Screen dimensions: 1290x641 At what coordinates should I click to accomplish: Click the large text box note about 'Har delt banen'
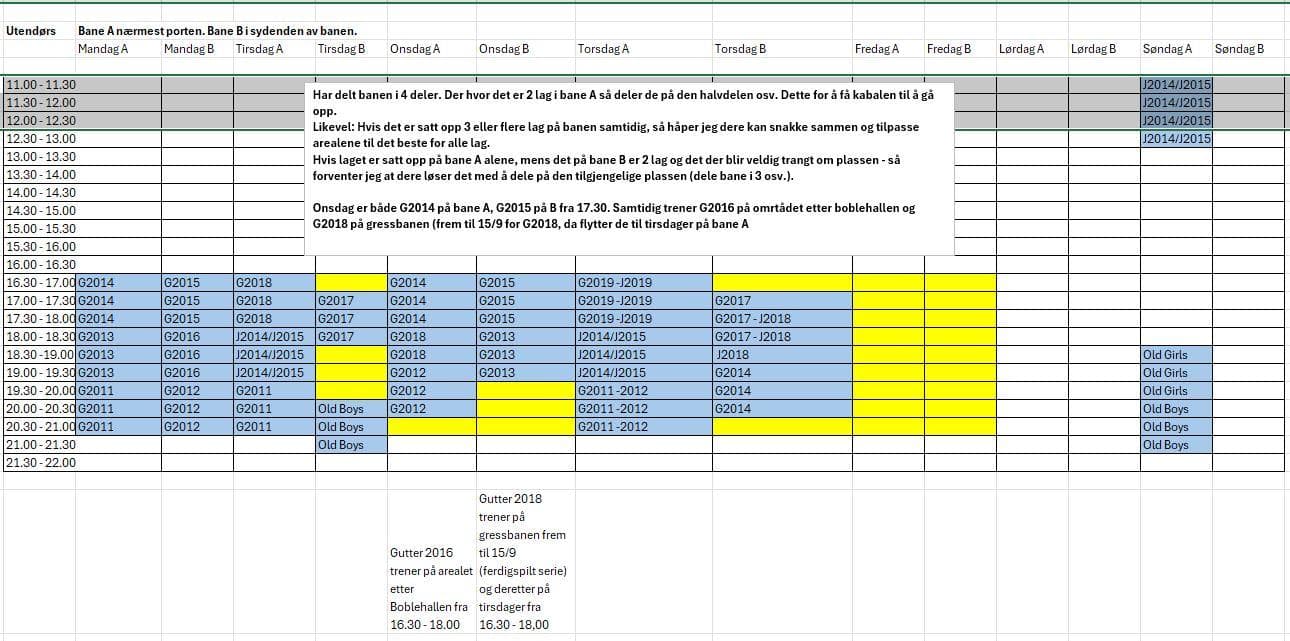click(630, 167)
